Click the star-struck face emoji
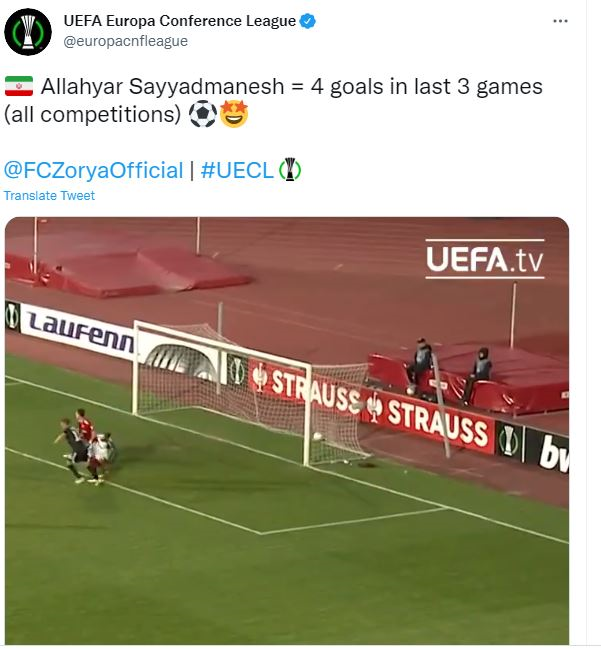601x649 pixels. click(x=234, y=114)
